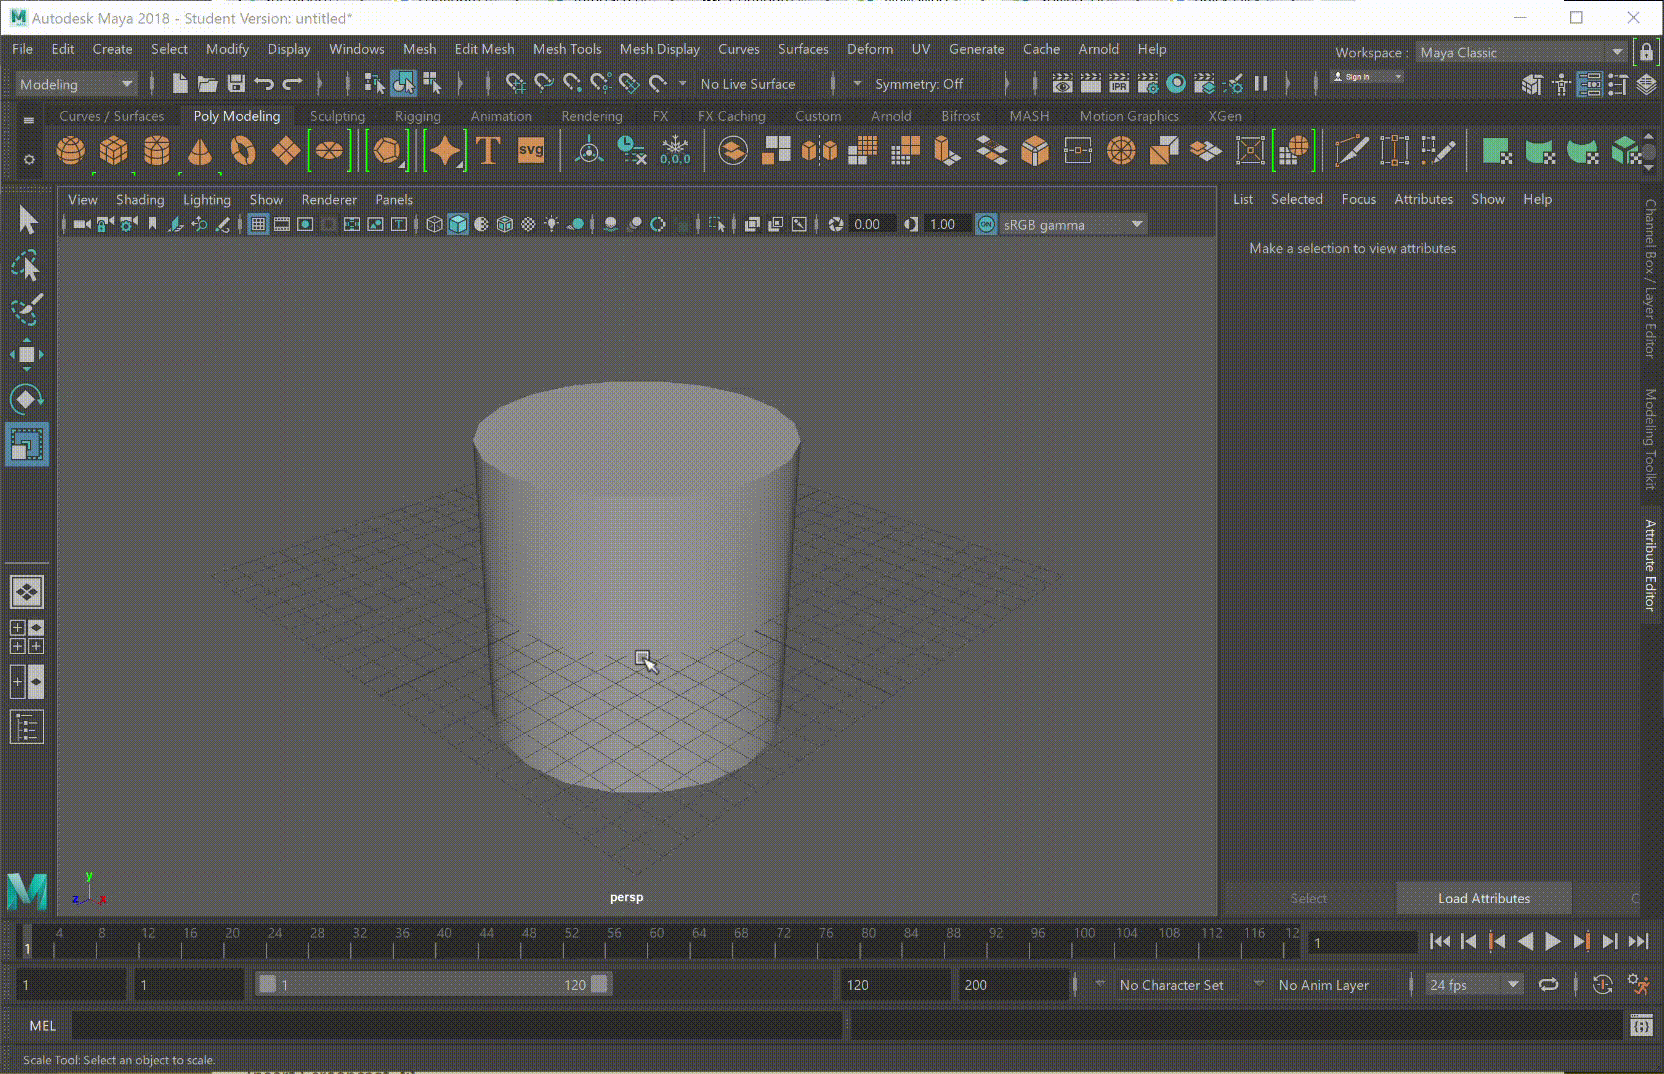This screenshot has width=1664, height=1074.
Task: Create a polygon cone from the shelf
Action: point(200,151)
